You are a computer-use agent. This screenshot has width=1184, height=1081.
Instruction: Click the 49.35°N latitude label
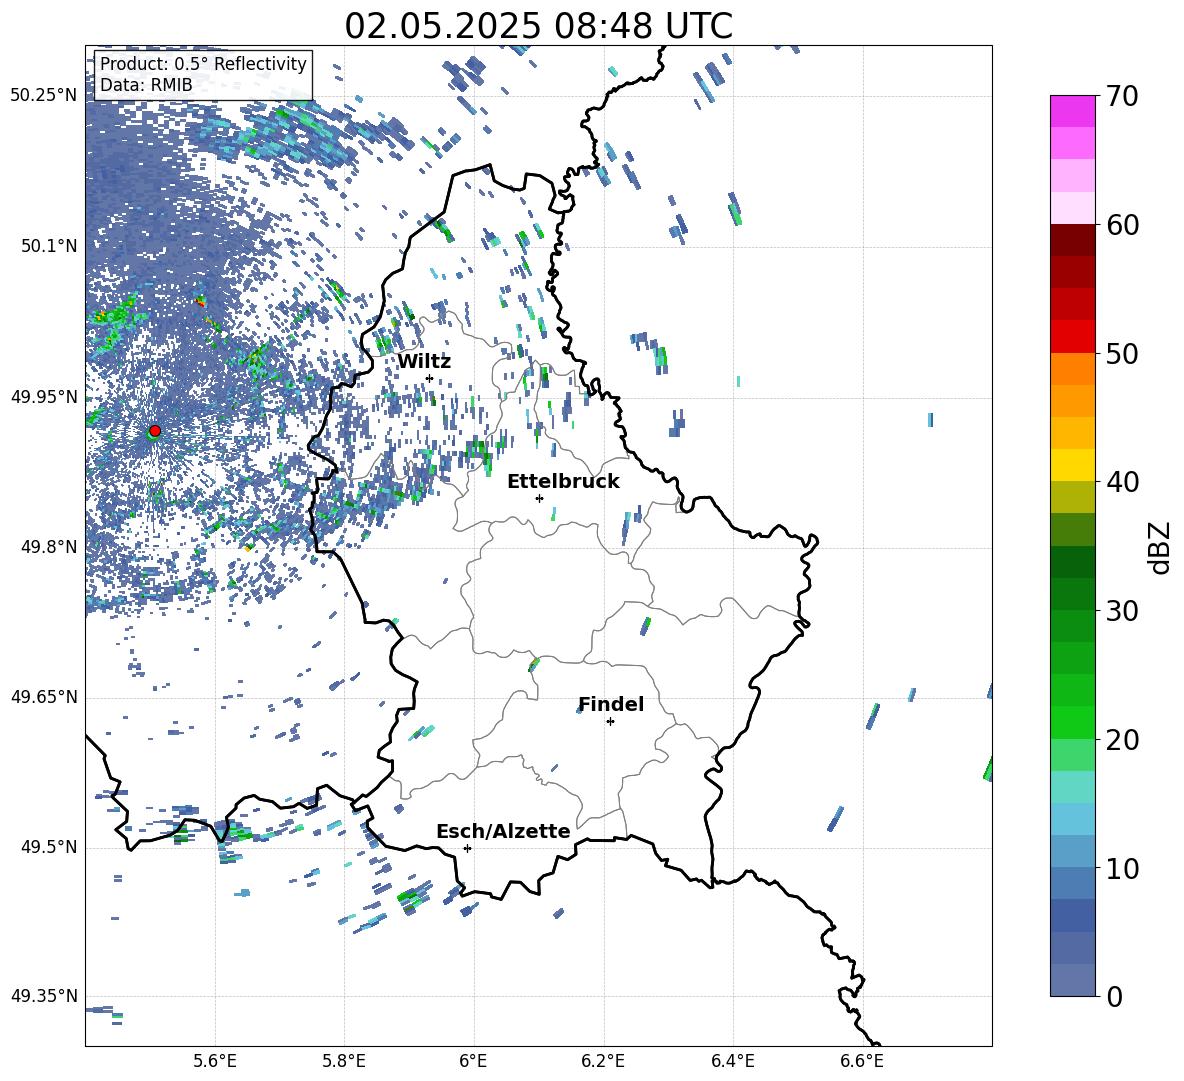(44, 996)
